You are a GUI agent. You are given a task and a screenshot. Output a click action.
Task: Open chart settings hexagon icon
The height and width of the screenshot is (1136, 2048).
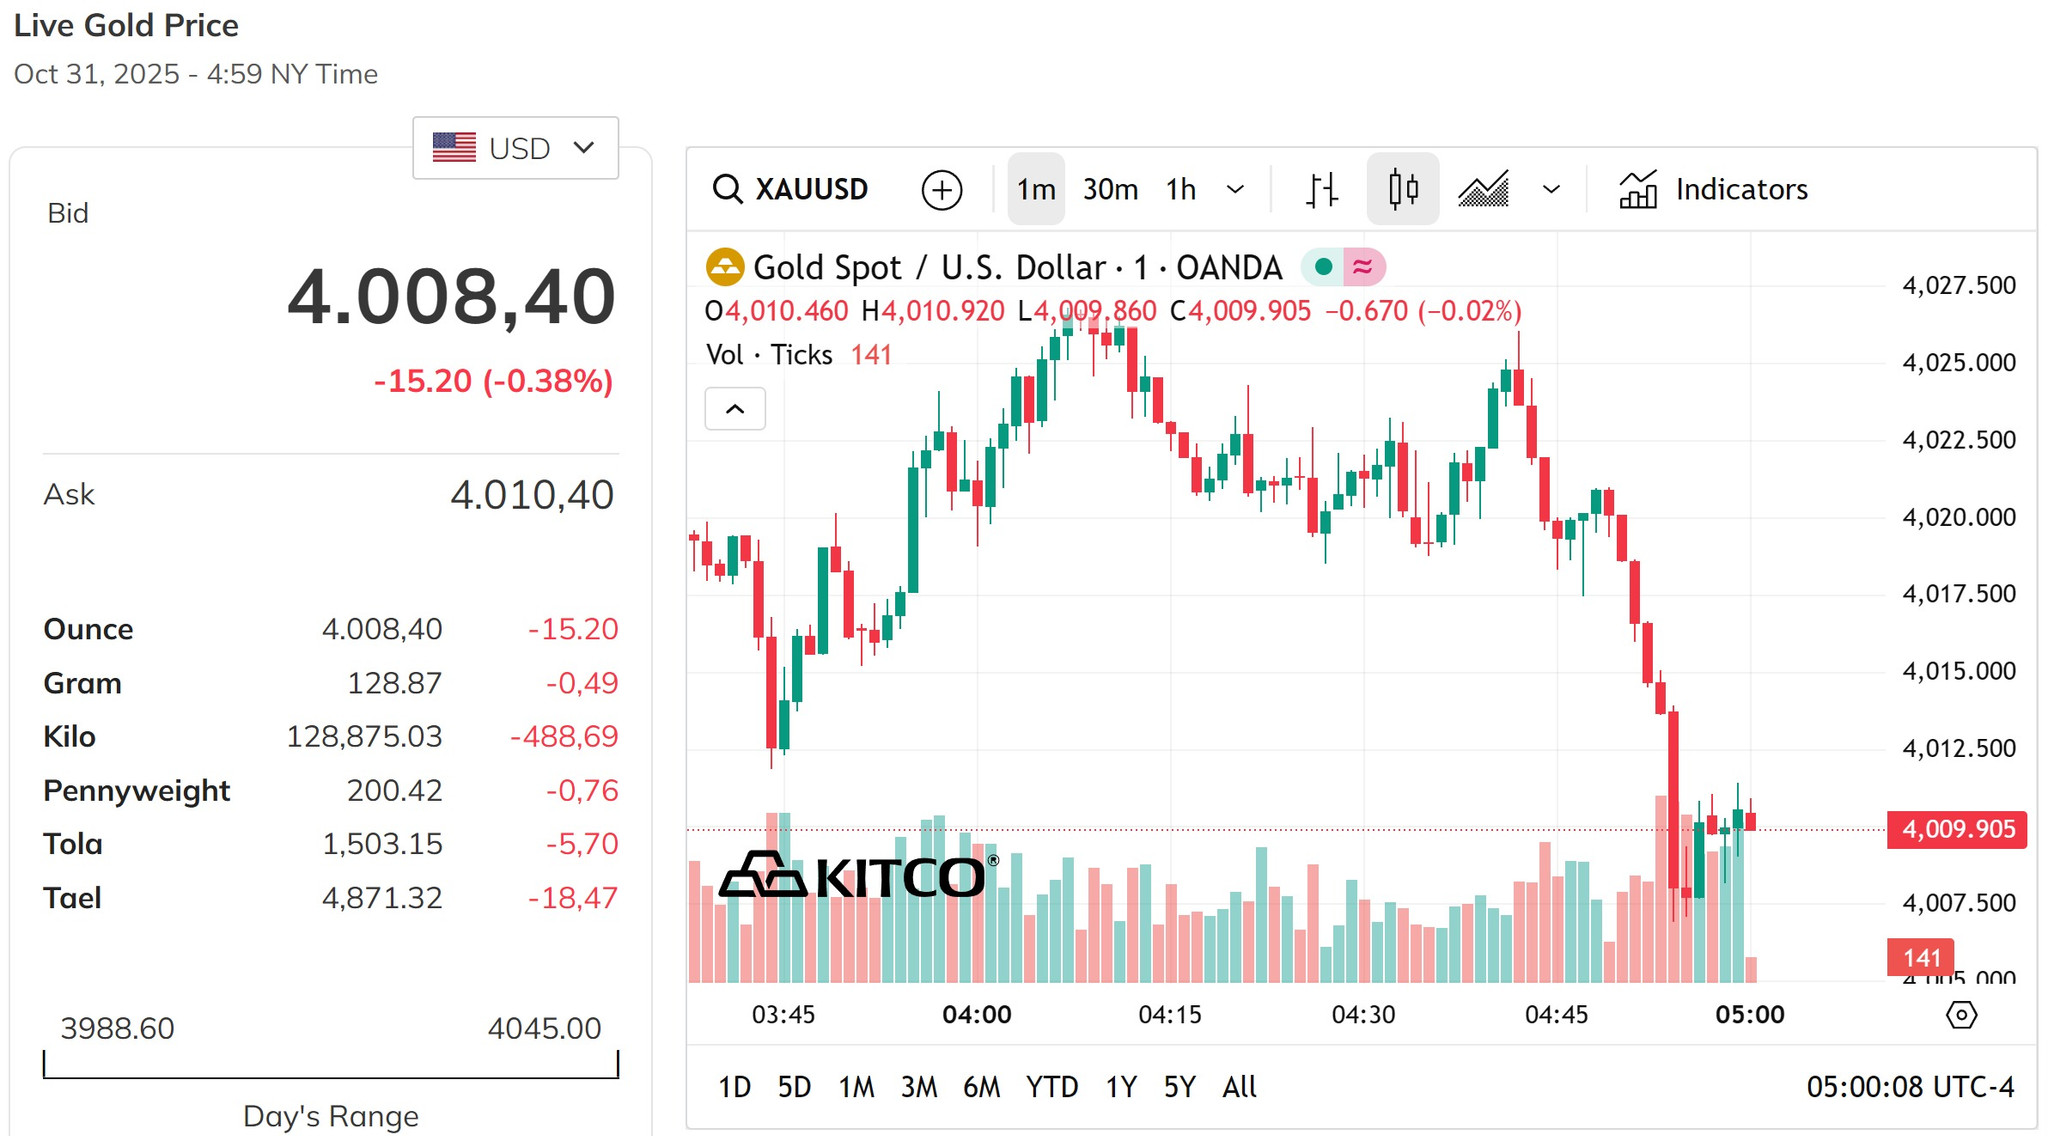click(x=1961, y=1015)
